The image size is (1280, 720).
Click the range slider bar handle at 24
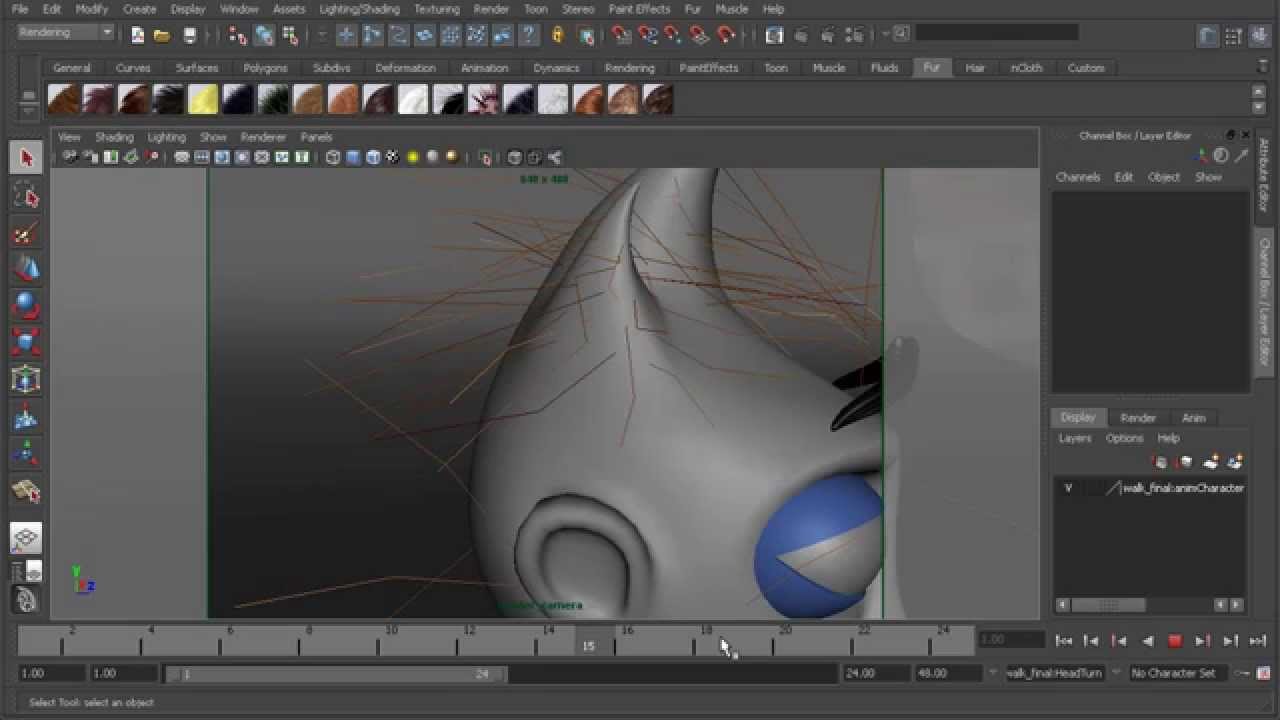click(x=497, y=674)
